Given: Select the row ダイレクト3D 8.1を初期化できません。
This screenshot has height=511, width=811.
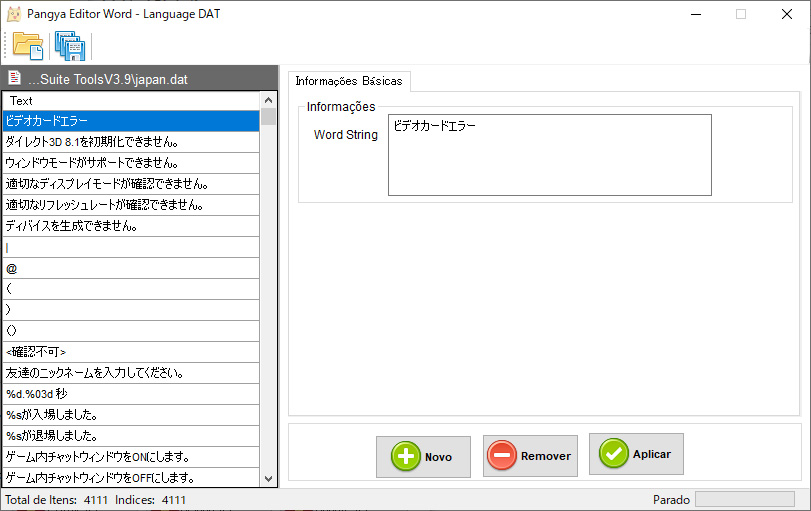Looking at the screenshot, I should pyautogui.click(x=131, y=142).
